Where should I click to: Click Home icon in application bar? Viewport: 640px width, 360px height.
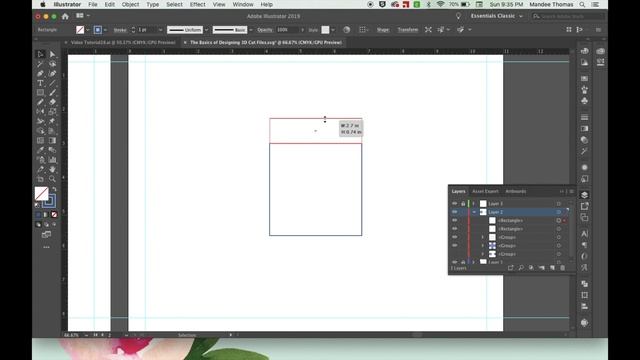click(65, 16)
